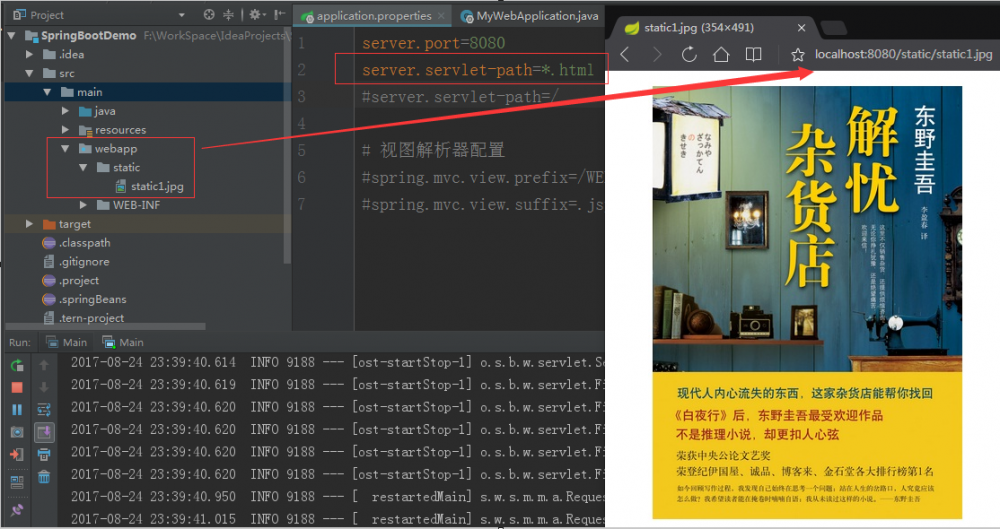Image resolution: width=1000 pixels, height=529 pixels.
Task: Expand the java folder
Action: [65, 111]
